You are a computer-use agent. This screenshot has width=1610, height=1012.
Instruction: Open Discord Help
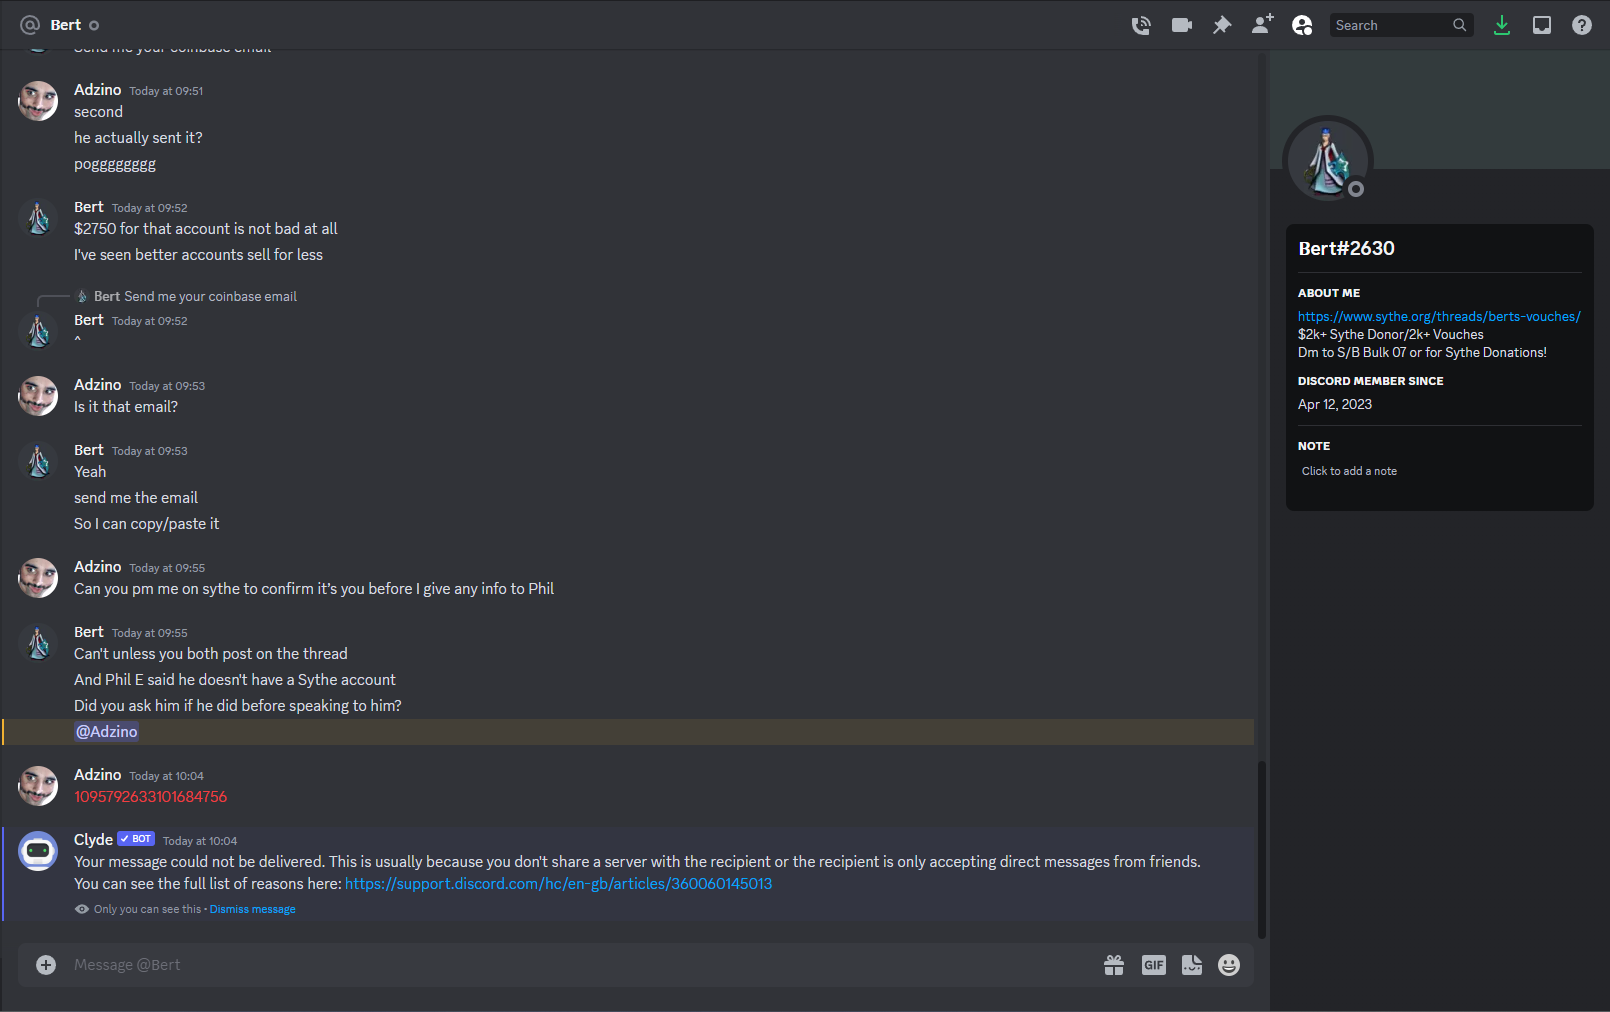pyautogui.click(x=1582, y=25)
